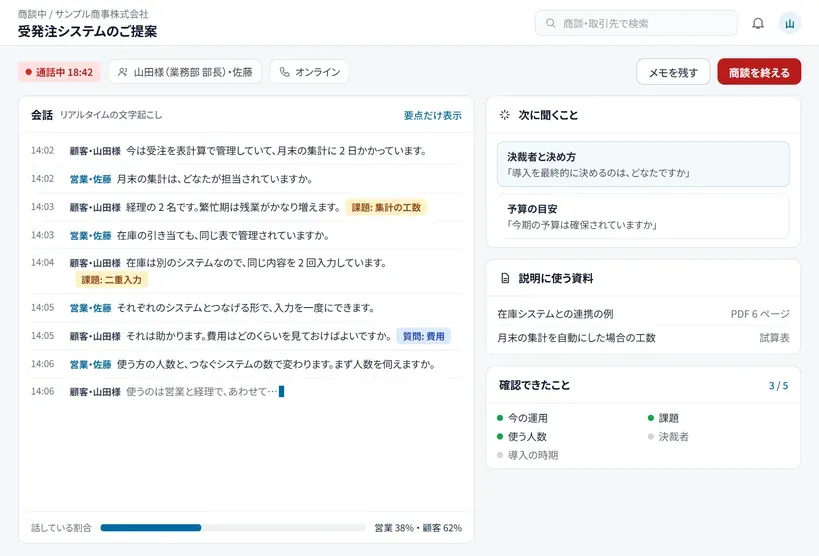Image resolution: width=819 pixels, height=556 pixels.
Task: Click the 導入の時期 checklist item
Action: [528, 455]
